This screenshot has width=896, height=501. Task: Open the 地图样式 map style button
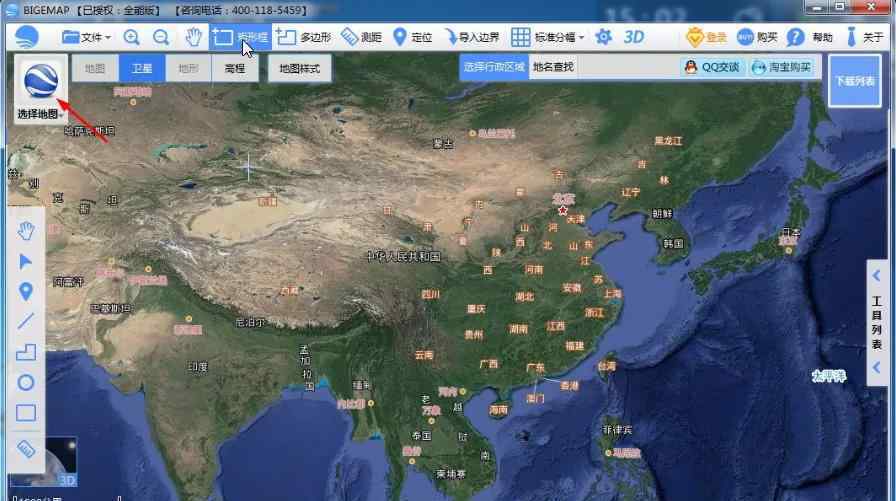299,69
